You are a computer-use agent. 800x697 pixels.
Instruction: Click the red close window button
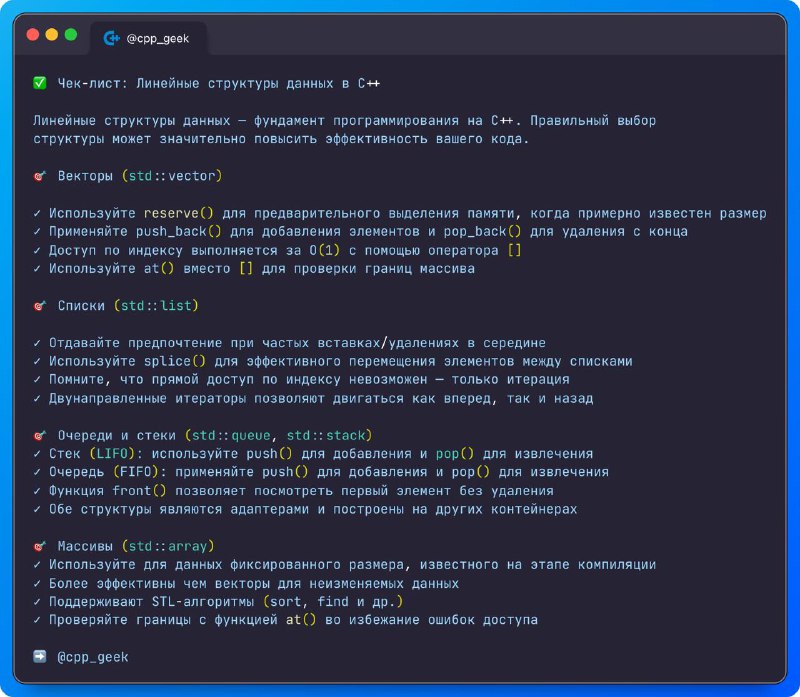pos(33,35)
